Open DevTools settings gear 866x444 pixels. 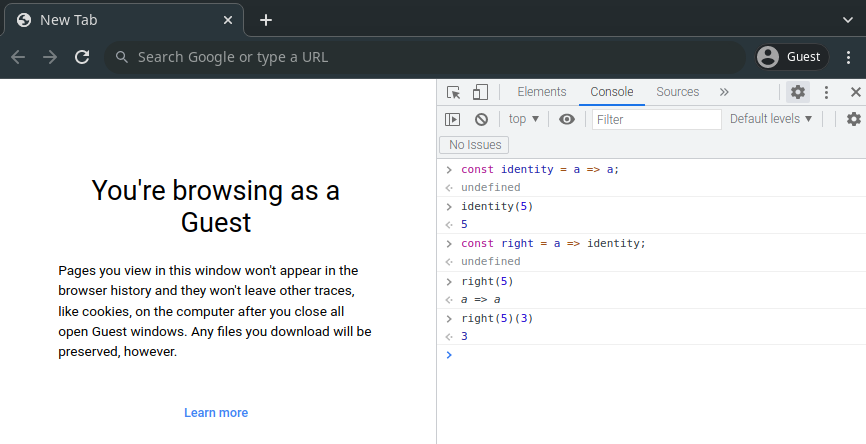click(x=798, y=92)
